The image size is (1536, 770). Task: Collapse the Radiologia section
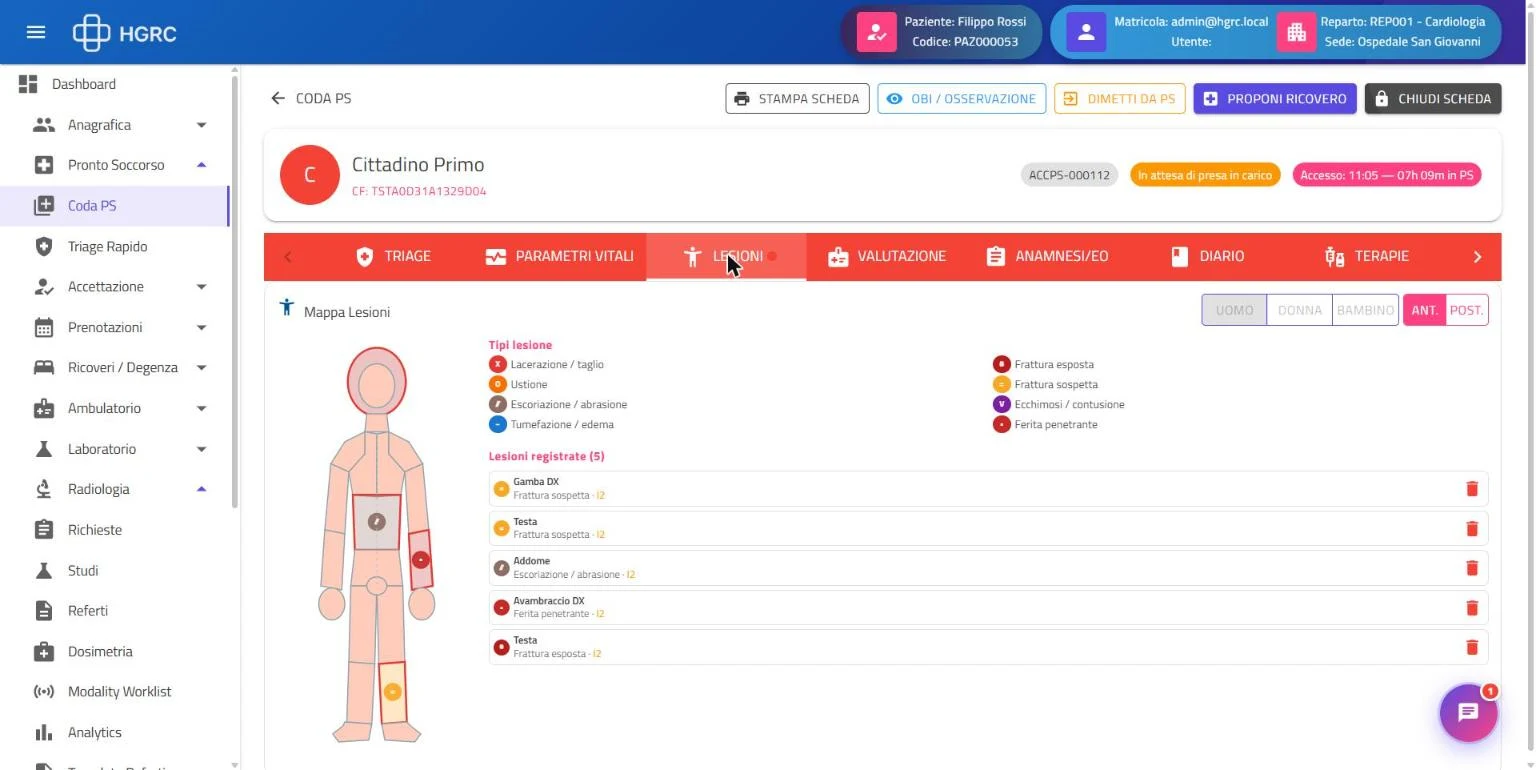coord(201,489)
